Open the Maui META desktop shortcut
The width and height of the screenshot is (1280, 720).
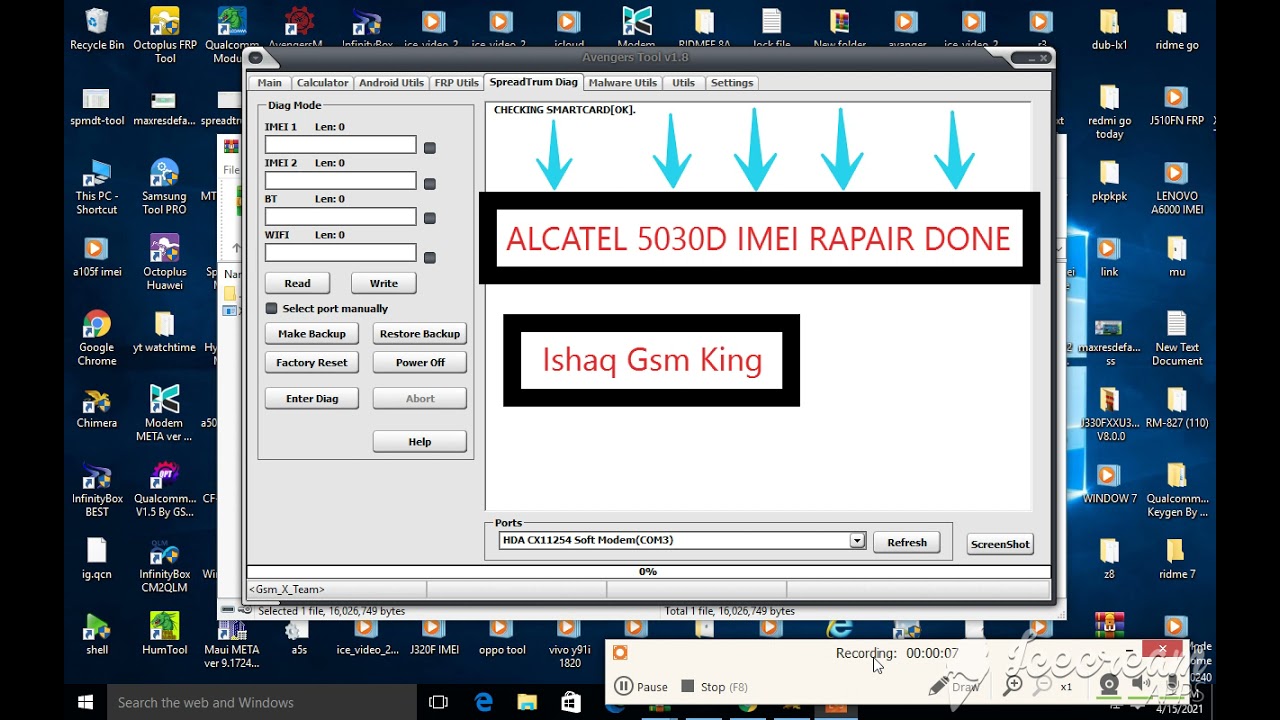232,640
